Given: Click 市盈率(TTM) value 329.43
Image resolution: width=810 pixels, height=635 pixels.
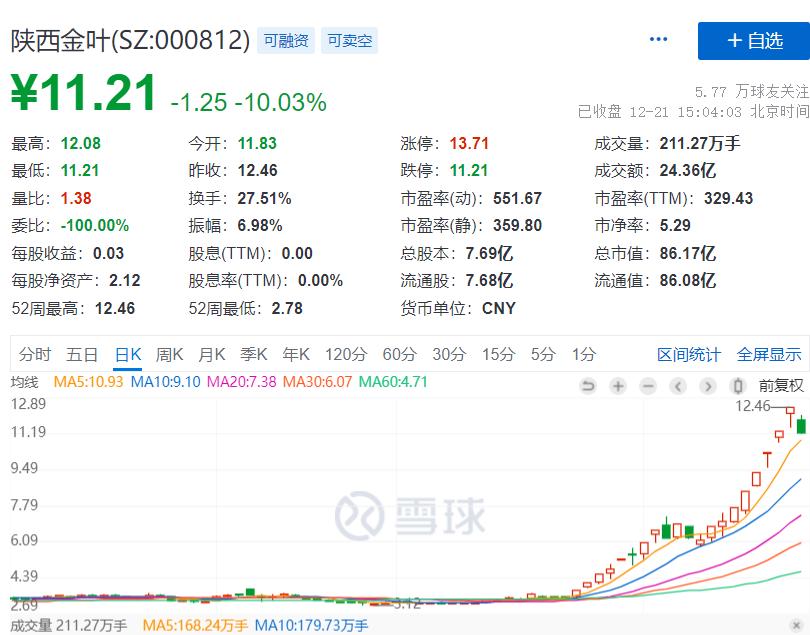Looking at the screenshot, I should 728,198.
